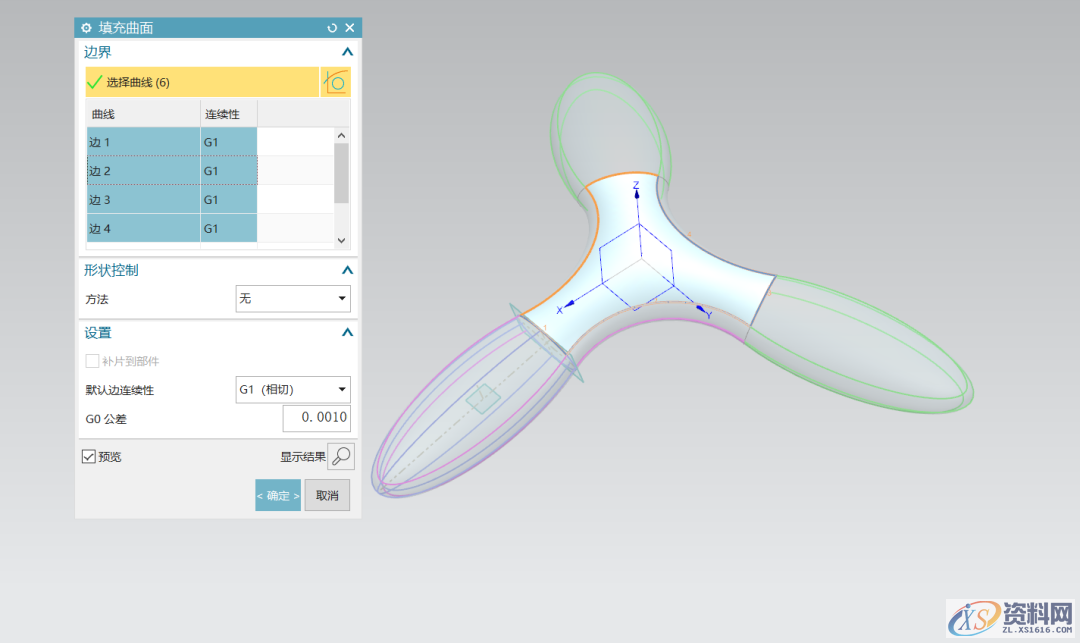Viewport: 1080px width, 643px height.
Task: Click the curve list scrollbar down arrow
Action: [341, 240]
